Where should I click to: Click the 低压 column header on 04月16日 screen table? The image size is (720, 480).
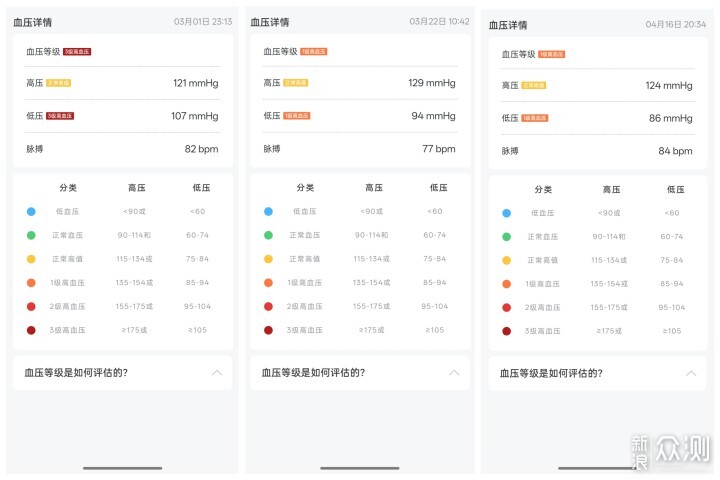click(675, 190)
